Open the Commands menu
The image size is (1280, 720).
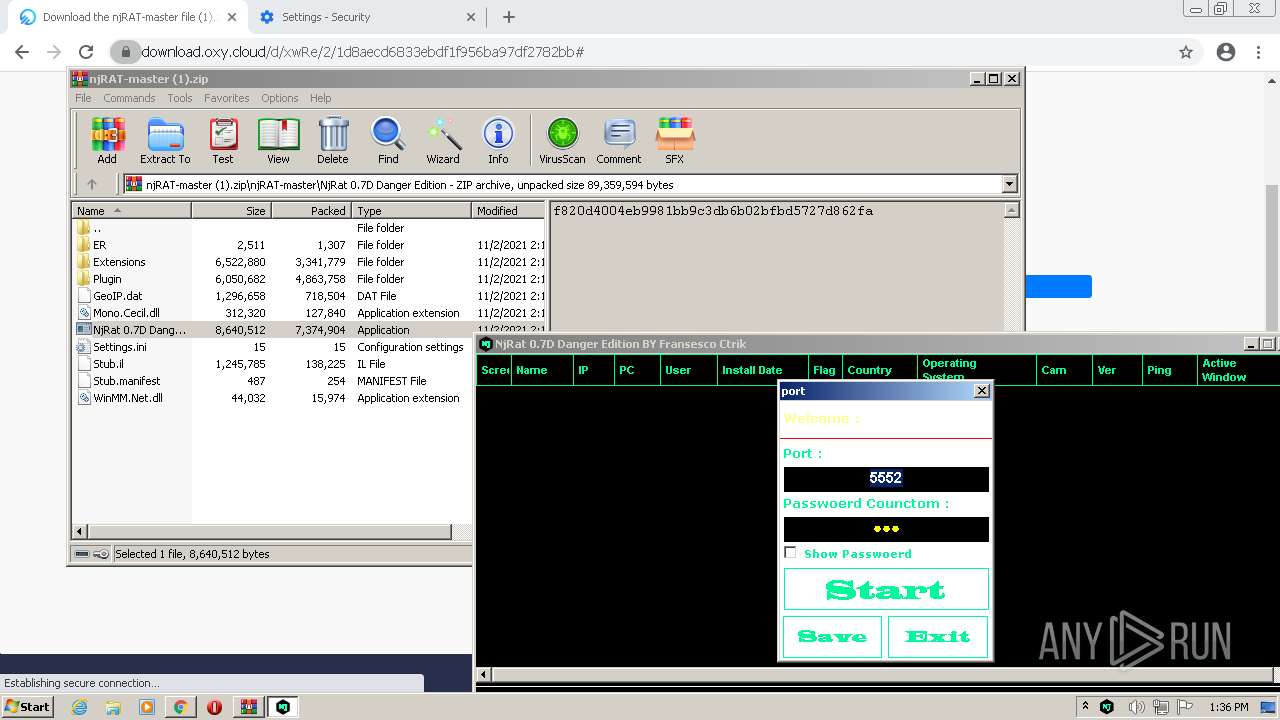pos(129,98)
